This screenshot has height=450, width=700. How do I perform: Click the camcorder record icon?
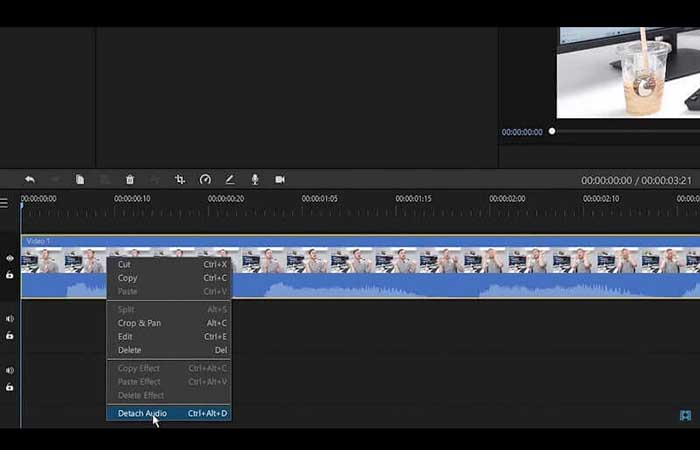click(280, 179)
